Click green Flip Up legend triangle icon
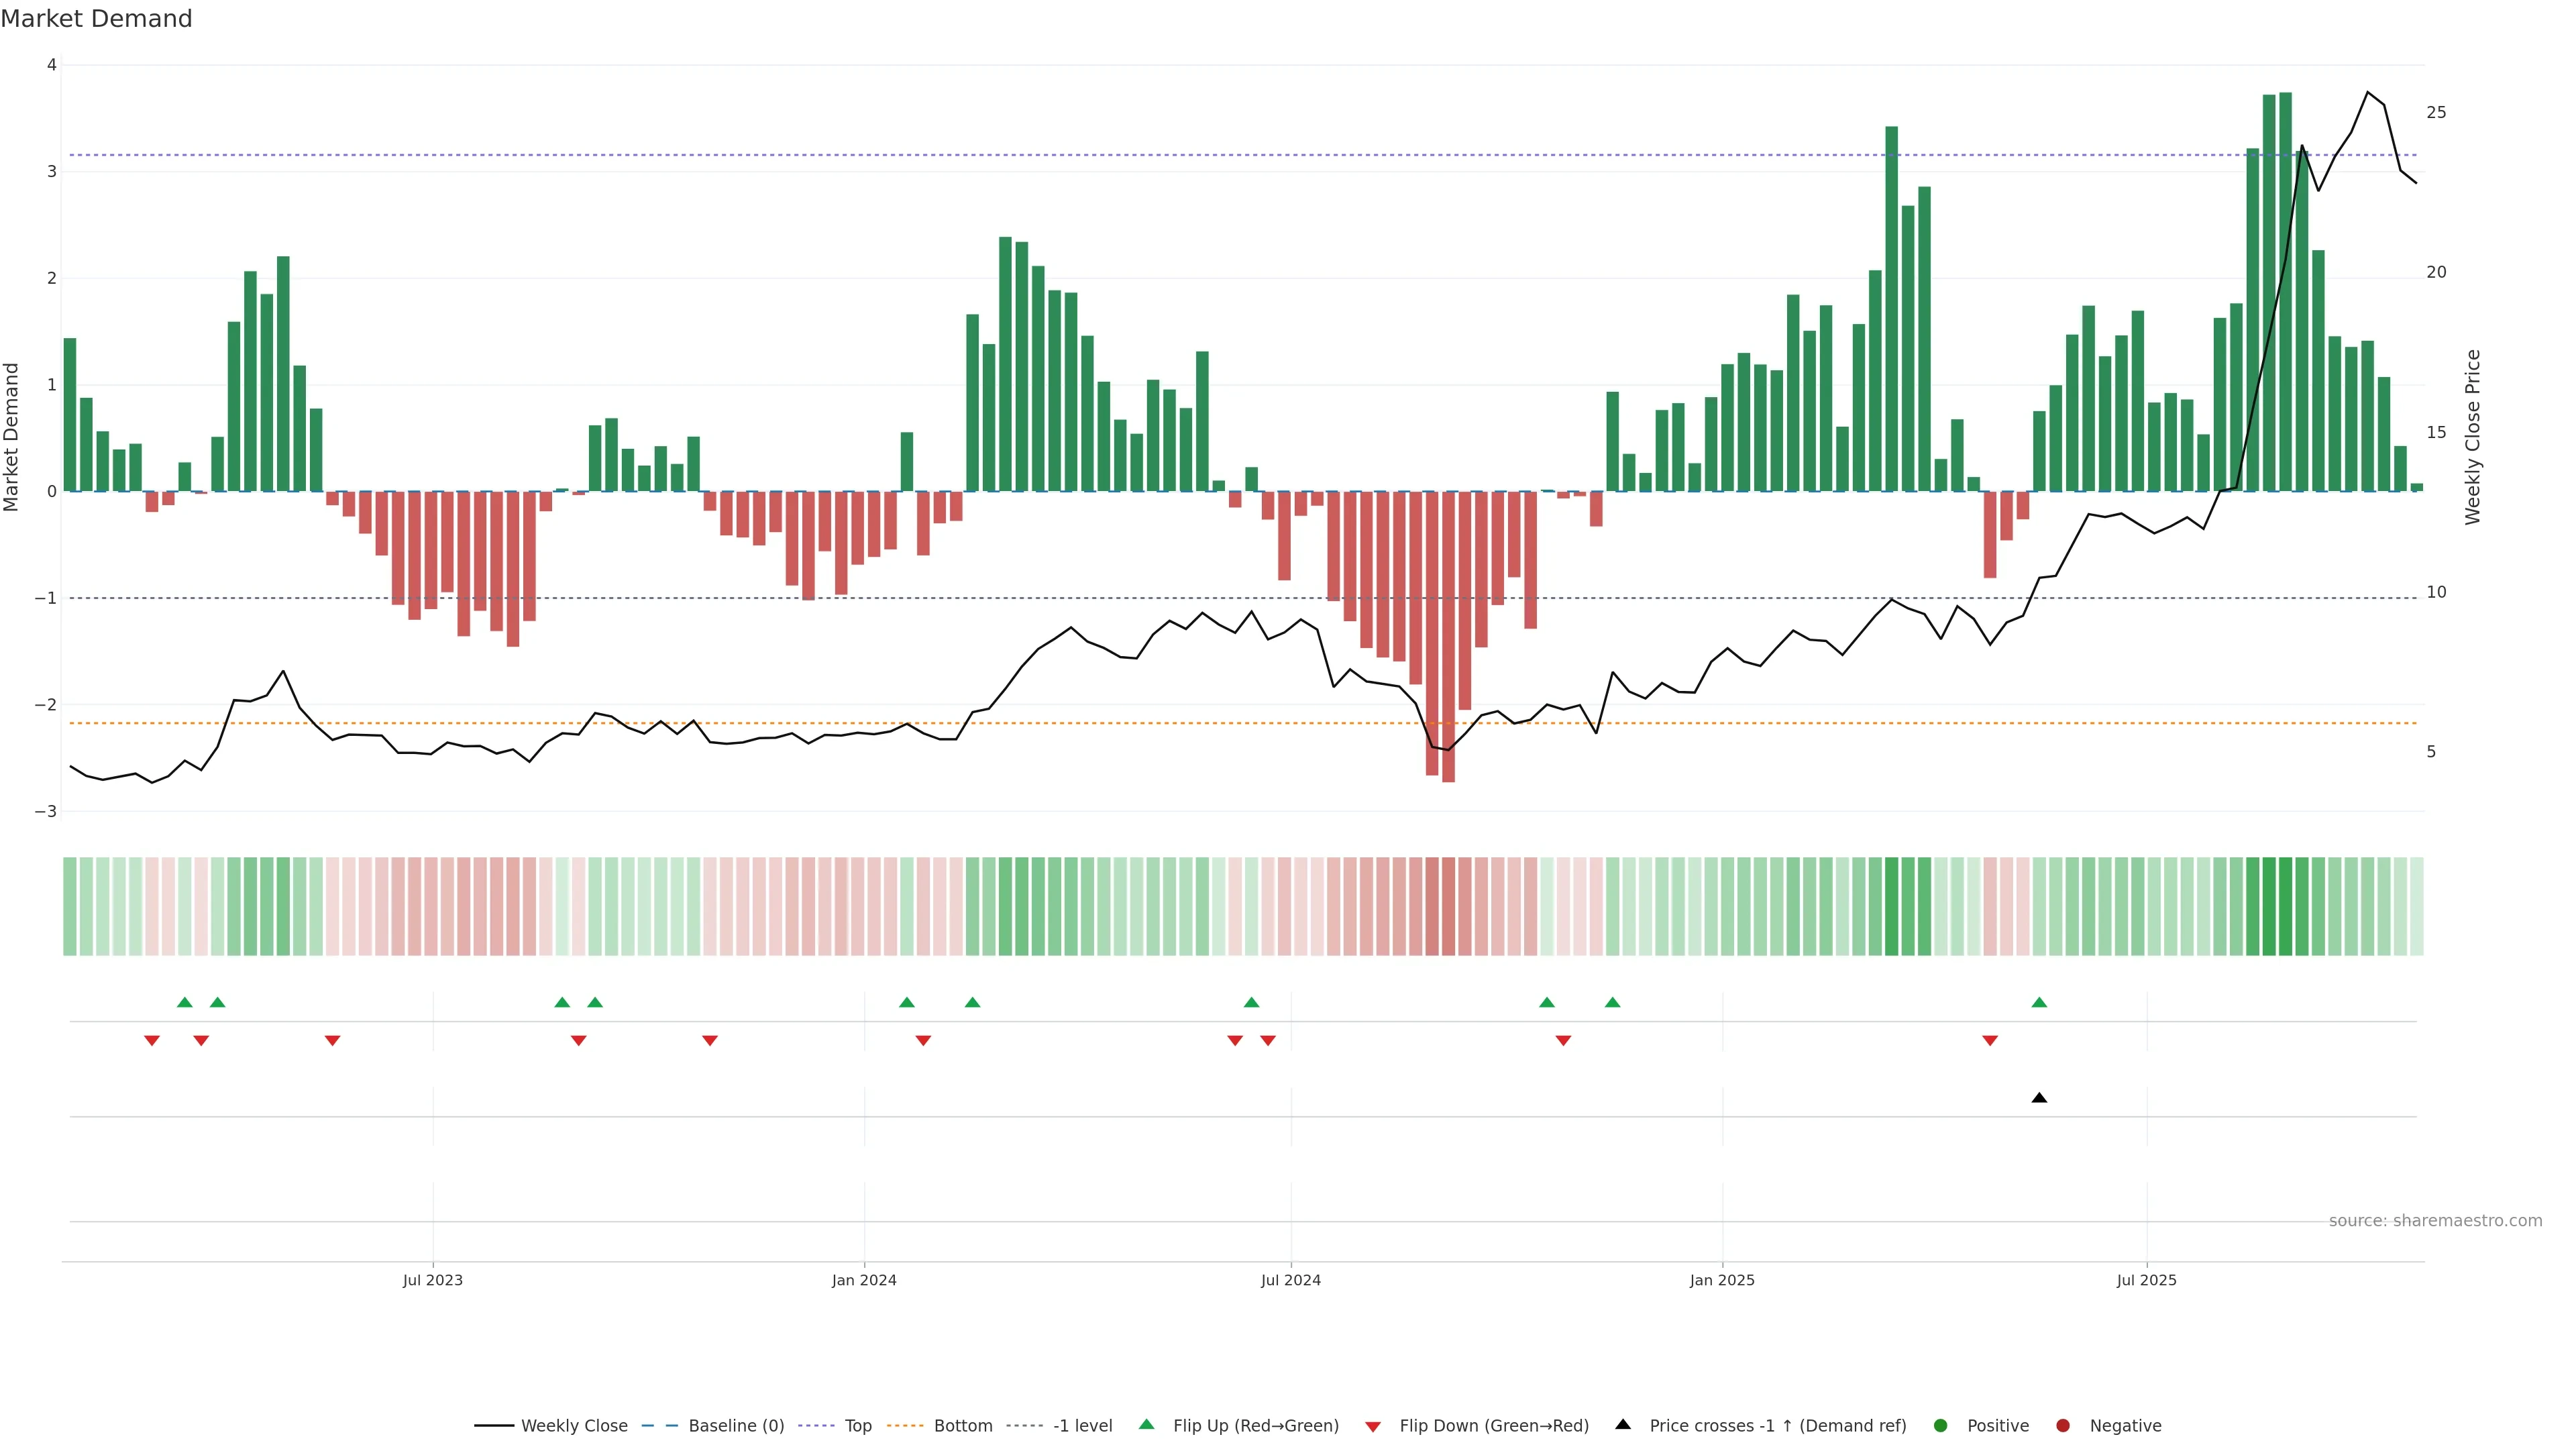The image size is (2576, 1449). point(1147,1425)
